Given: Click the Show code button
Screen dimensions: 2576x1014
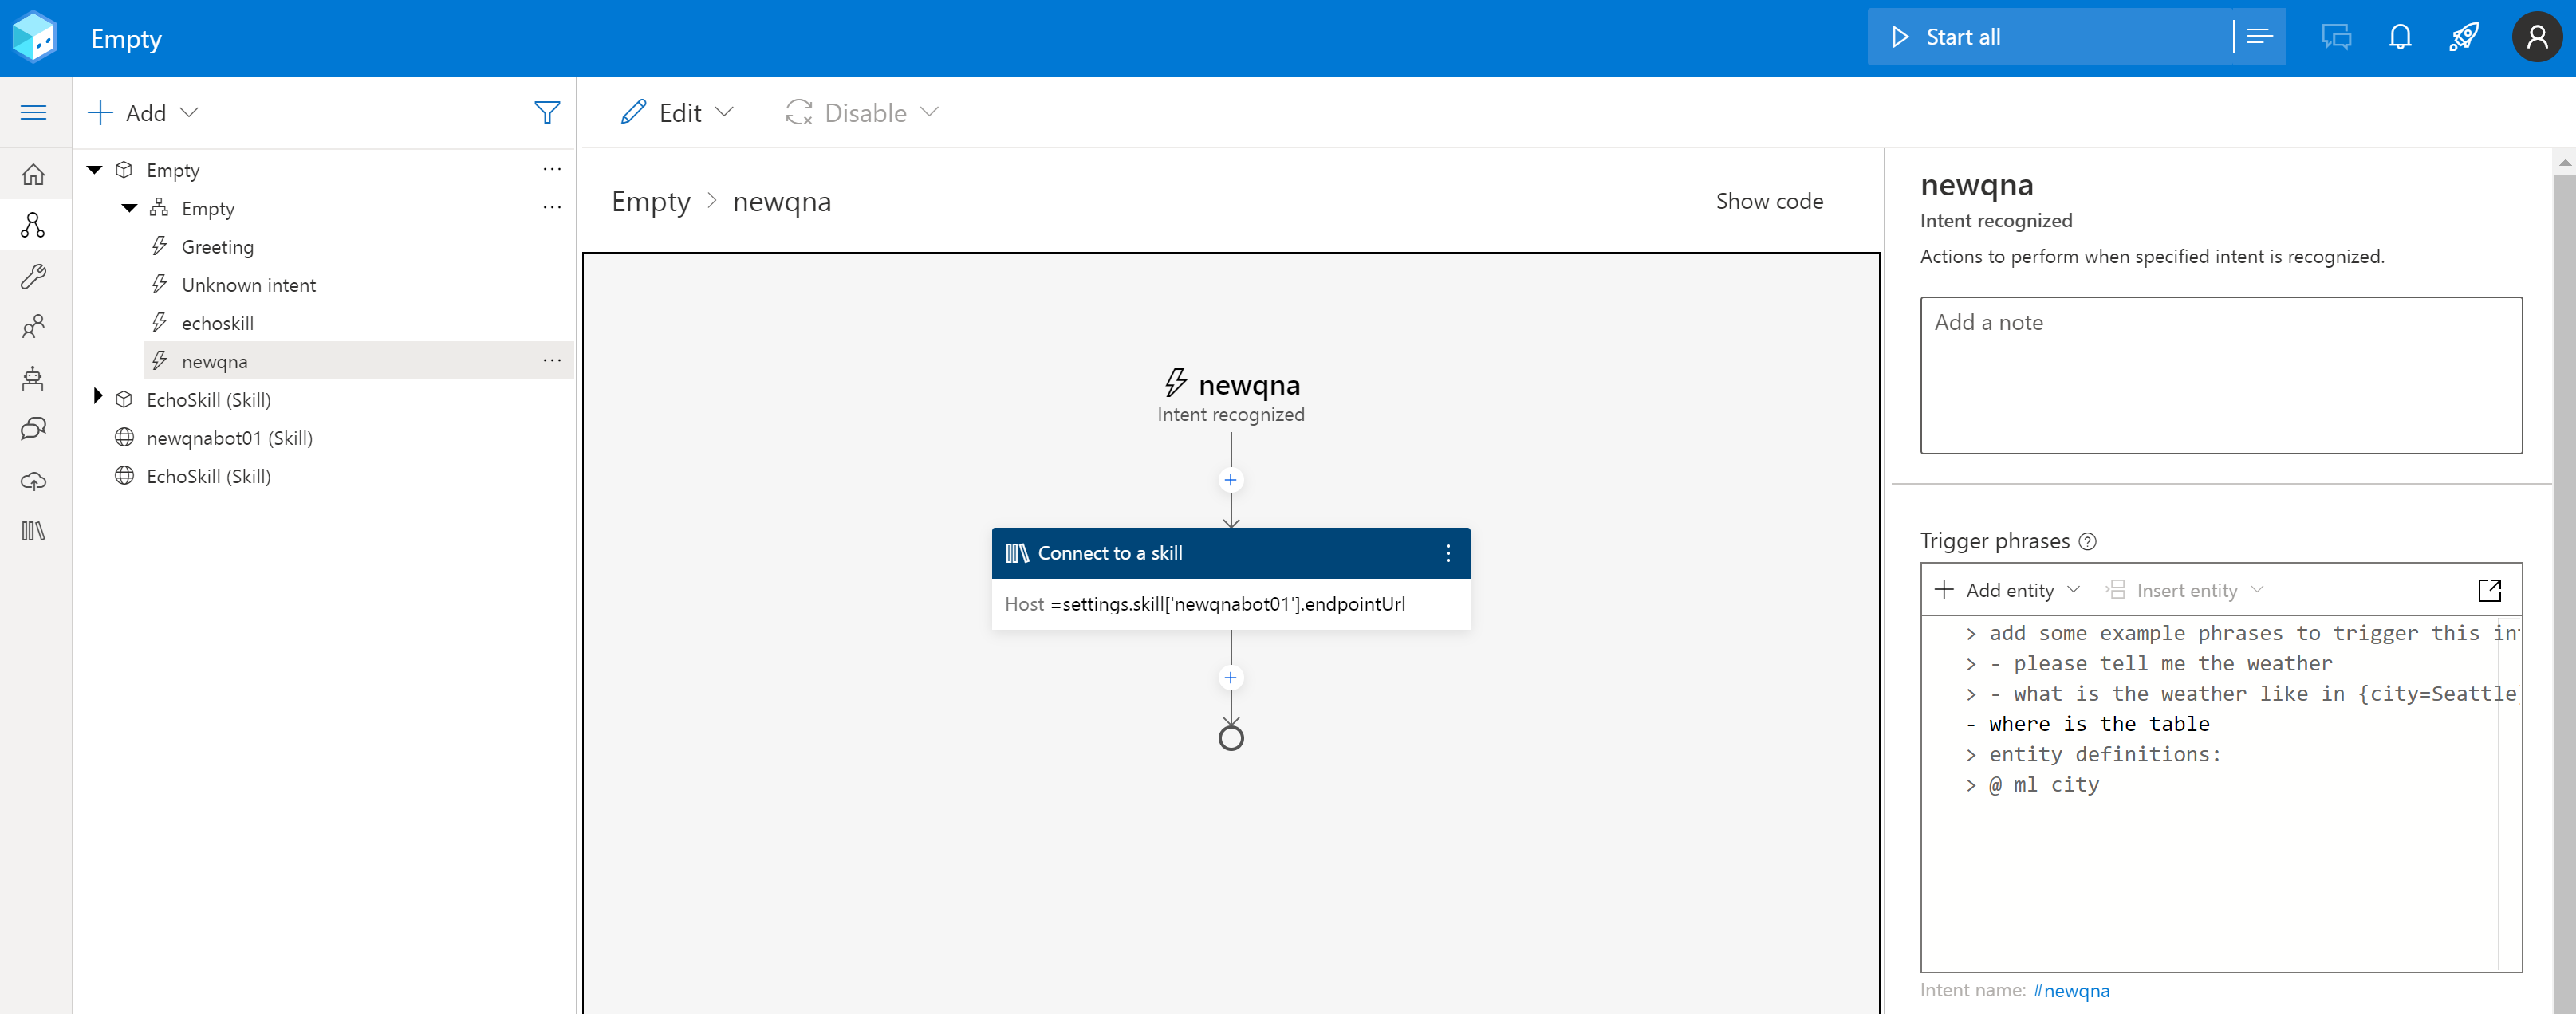Looking at the screenshot, I should point(1768,201).
